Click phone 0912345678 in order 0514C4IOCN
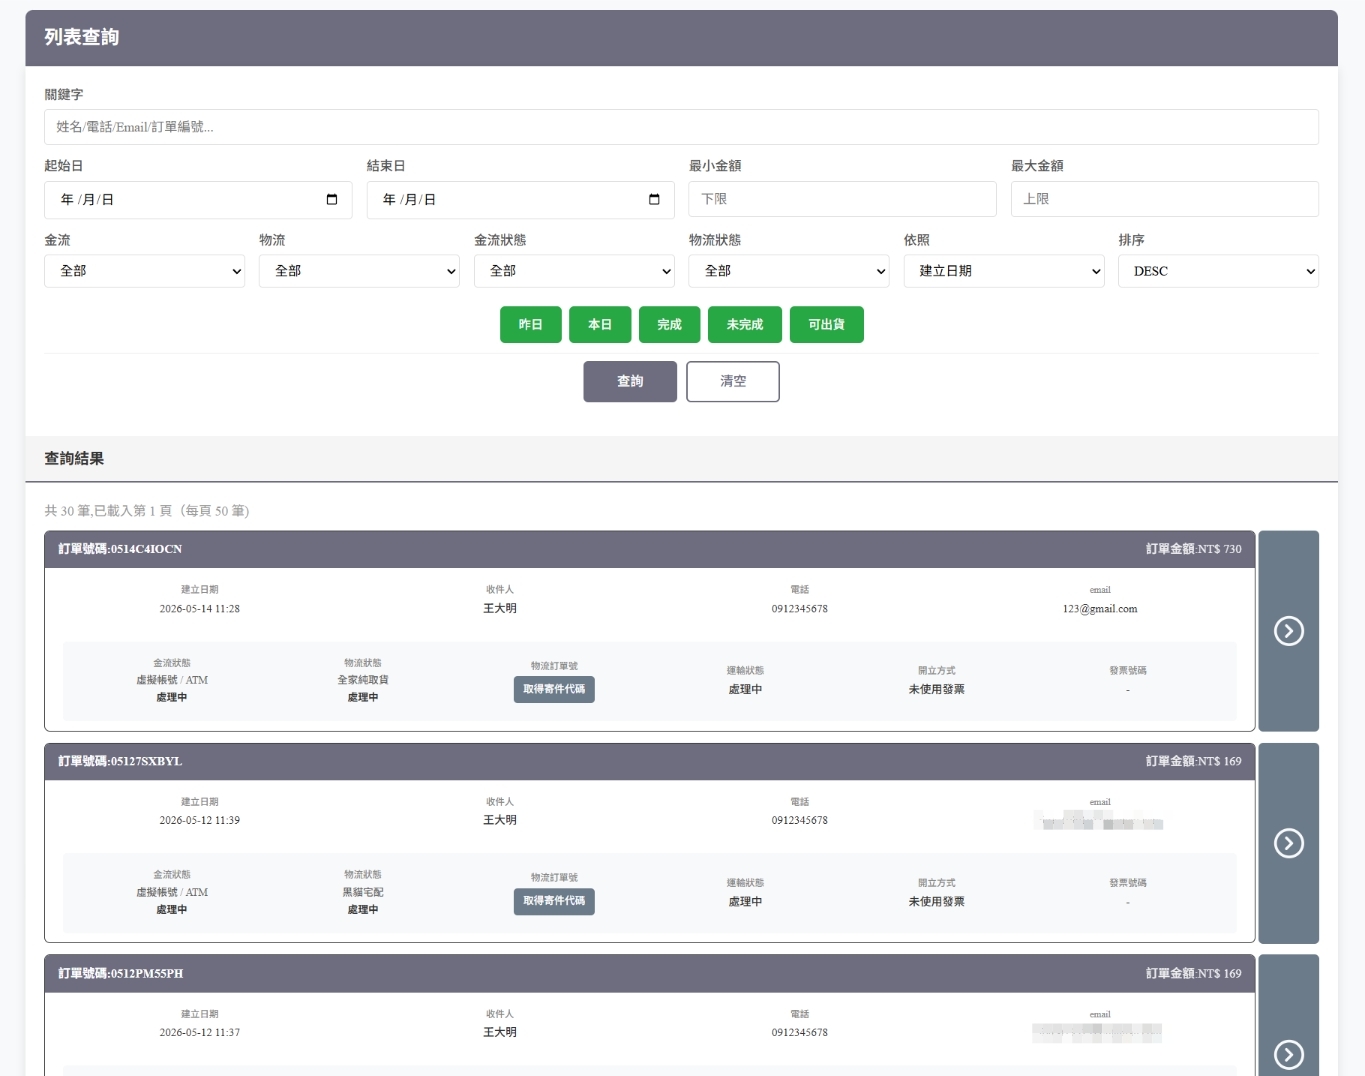1365x1076 pixels. tap(800, 608)
